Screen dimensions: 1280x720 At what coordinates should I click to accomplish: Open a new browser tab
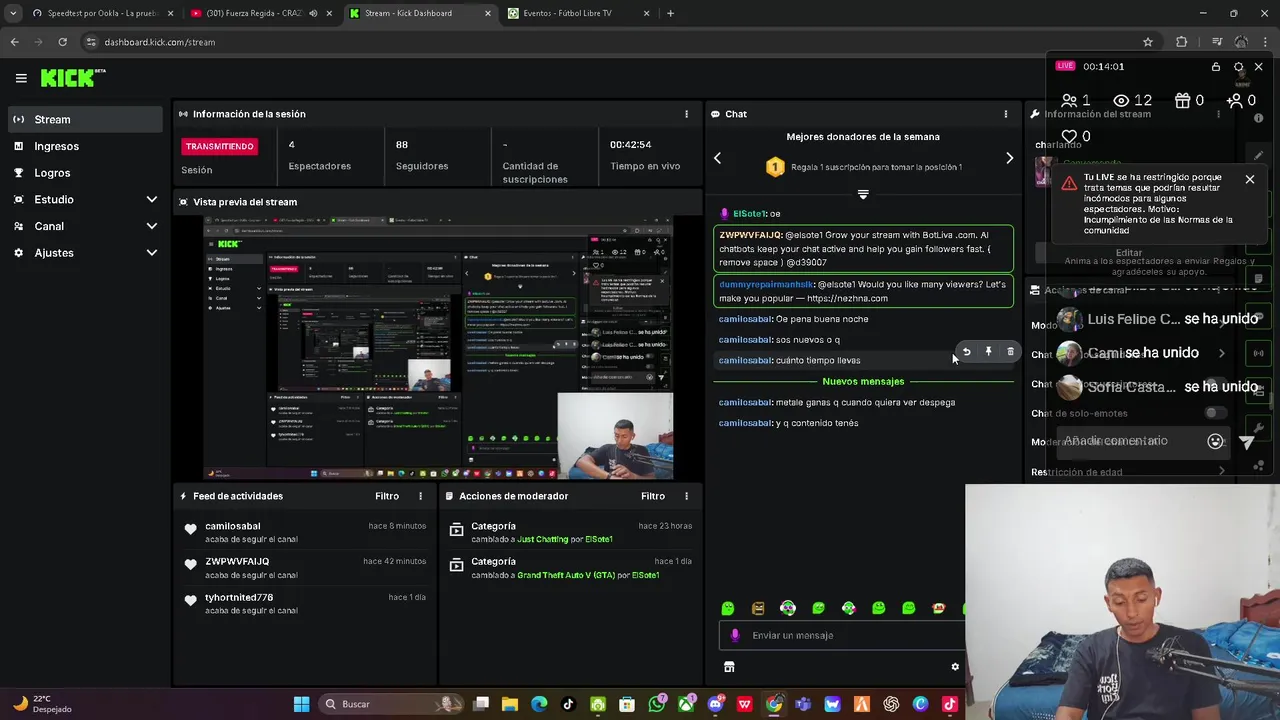click(x=670, y=13)
